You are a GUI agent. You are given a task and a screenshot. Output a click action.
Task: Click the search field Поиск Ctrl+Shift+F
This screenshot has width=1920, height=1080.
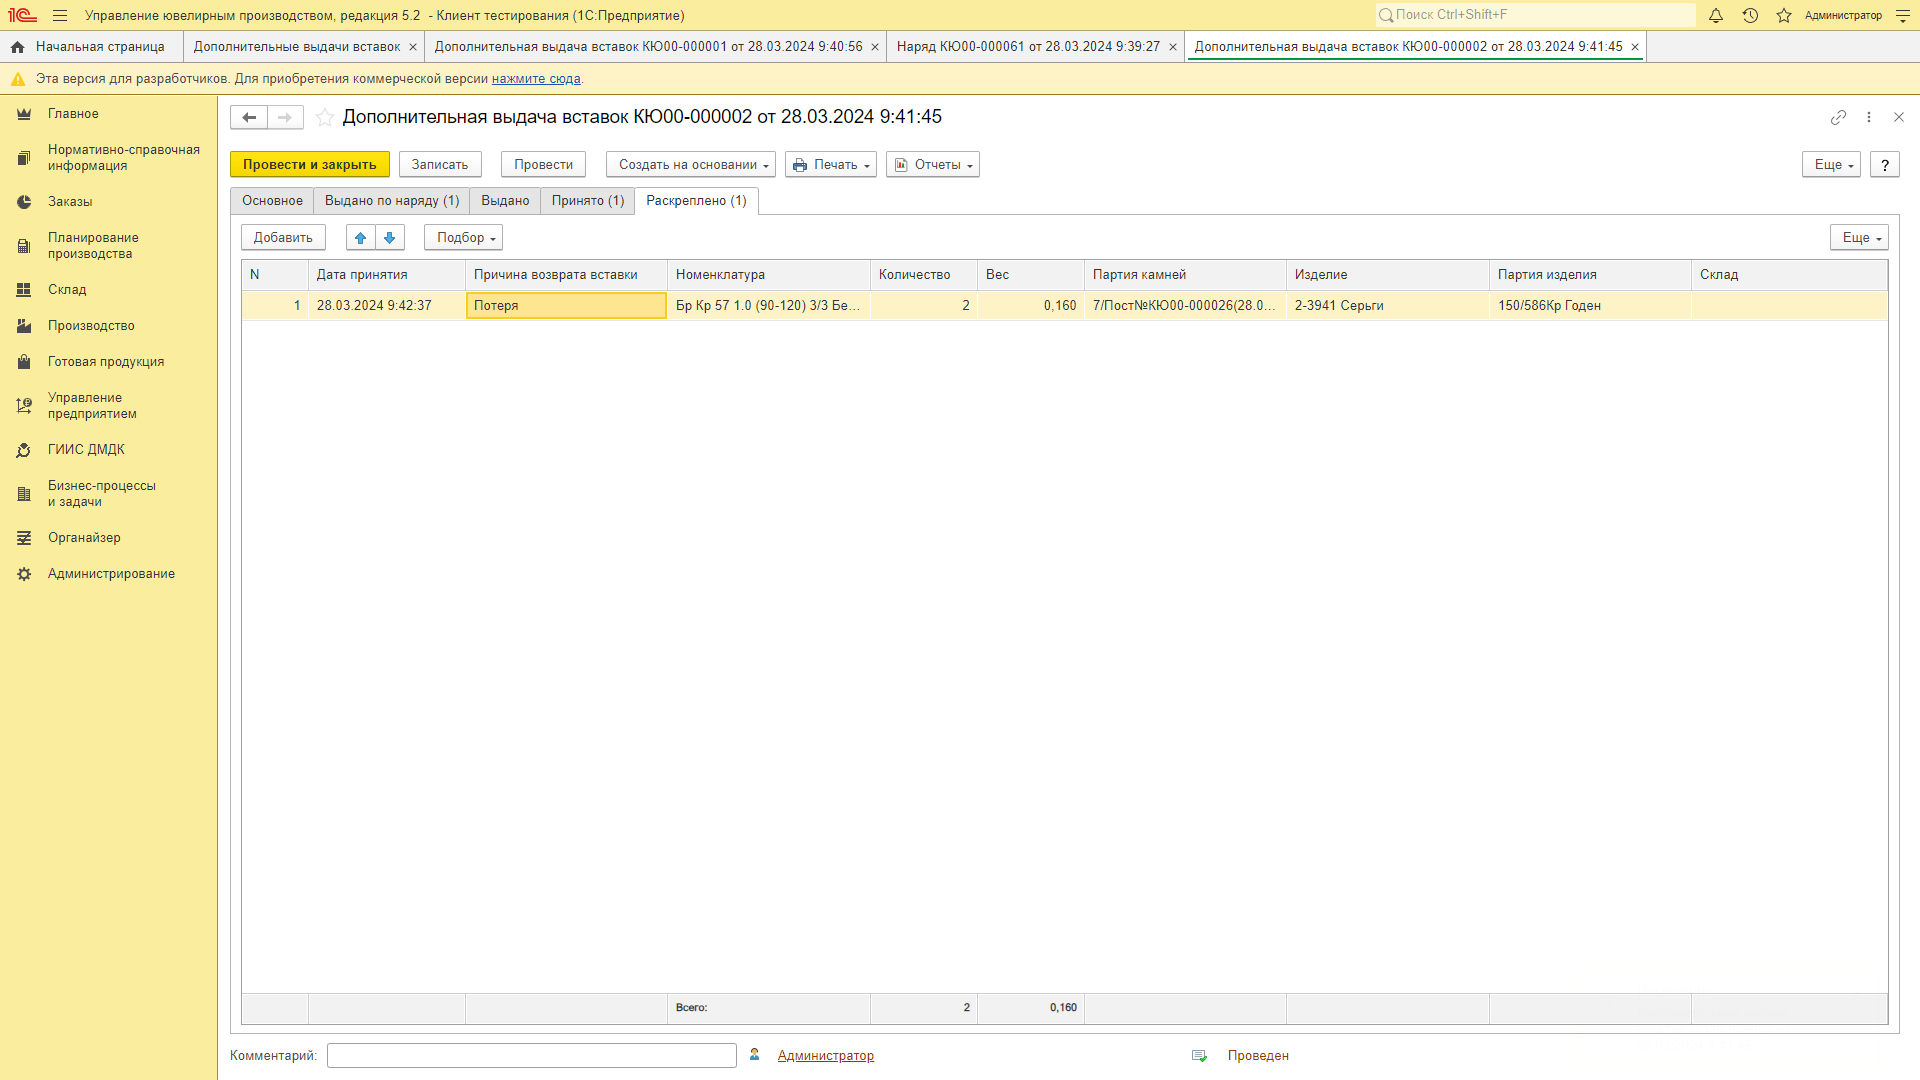[1535, 15]
